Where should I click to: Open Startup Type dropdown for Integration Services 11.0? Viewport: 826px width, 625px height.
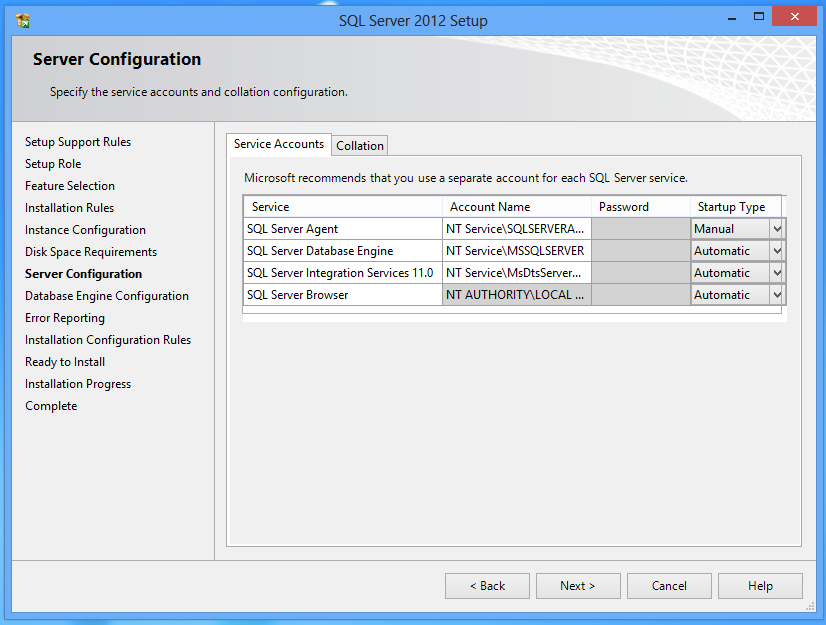pyautogui.click(x=776, y=273)
